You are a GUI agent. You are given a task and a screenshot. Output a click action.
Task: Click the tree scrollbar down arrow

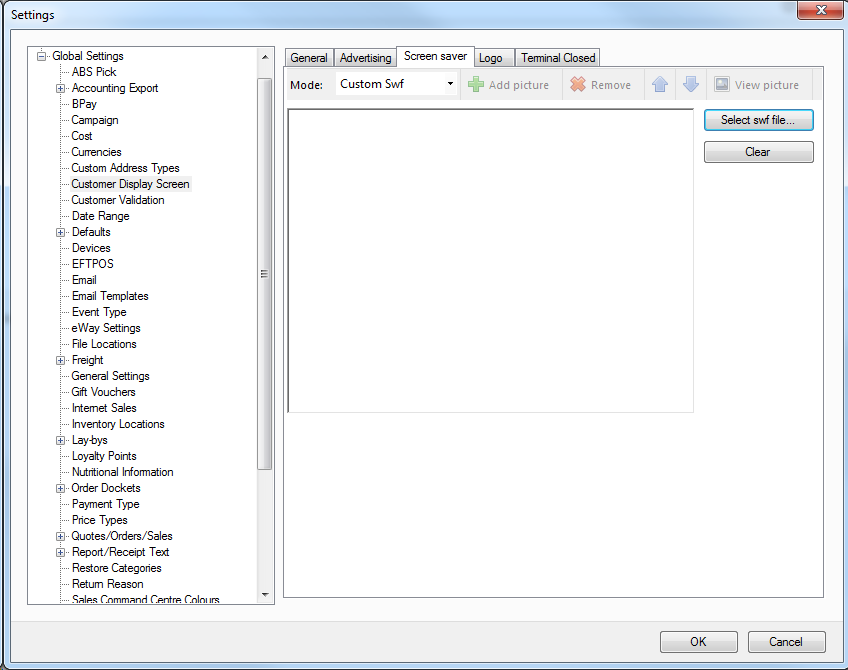265,594
